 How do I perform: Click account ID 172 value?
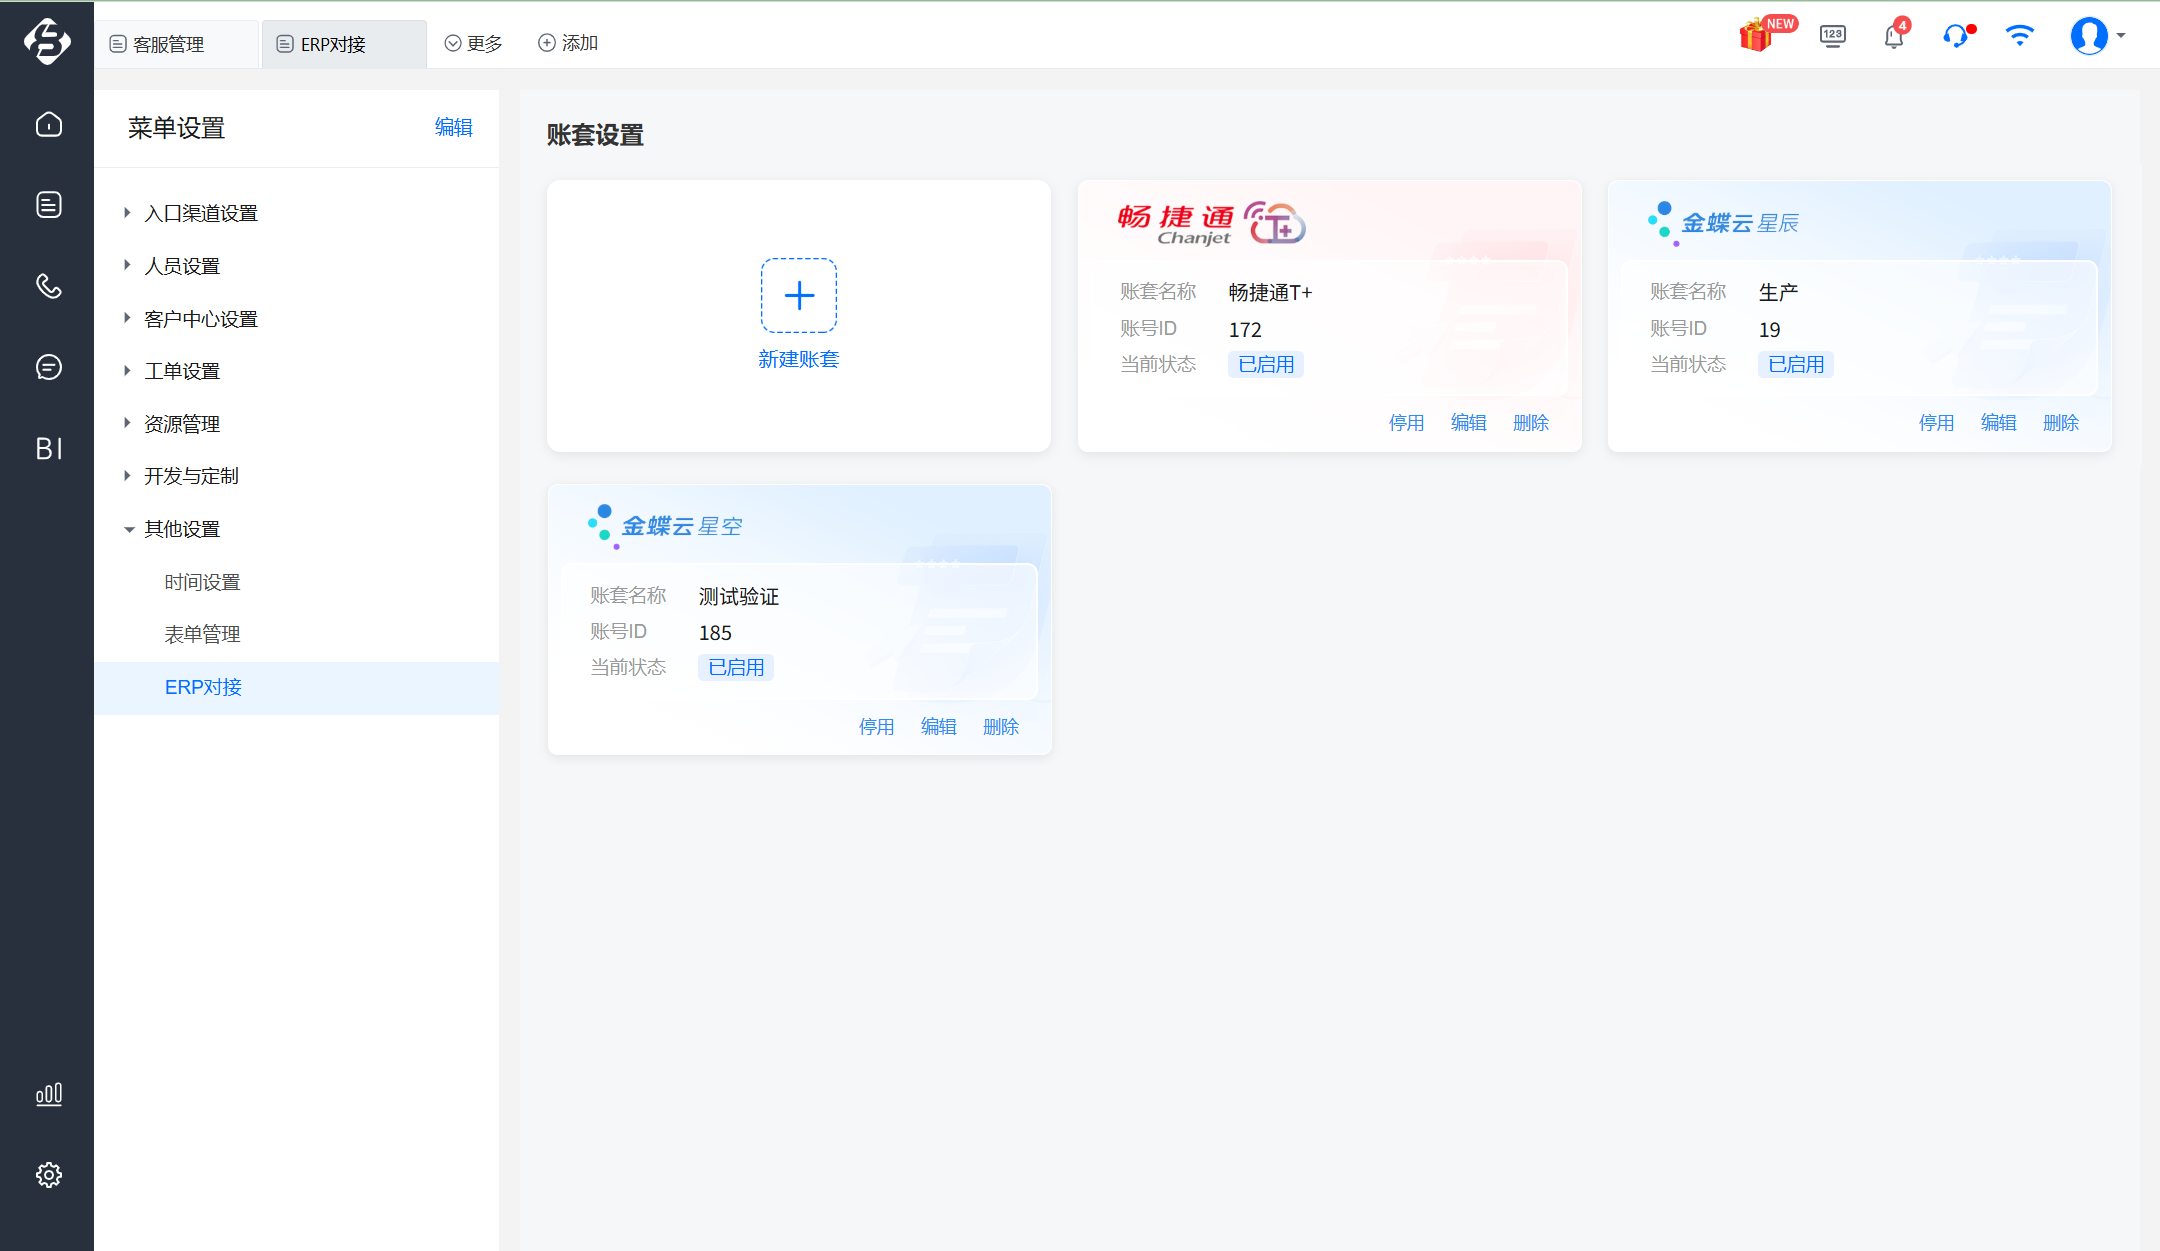tap(1245, 329)
